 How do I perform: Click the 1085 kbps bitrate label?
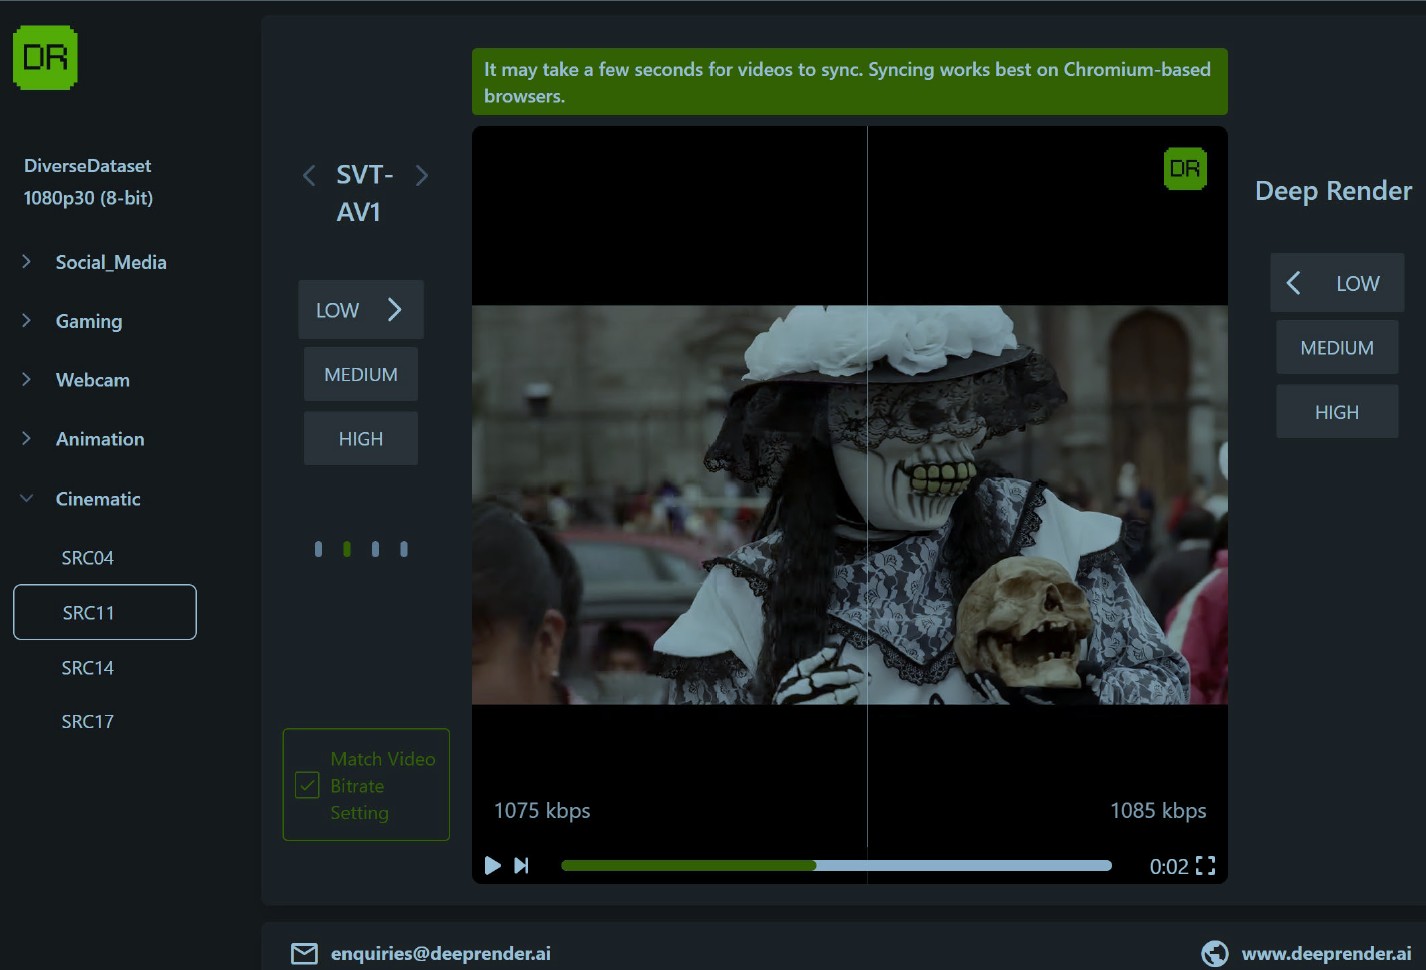1158,810
